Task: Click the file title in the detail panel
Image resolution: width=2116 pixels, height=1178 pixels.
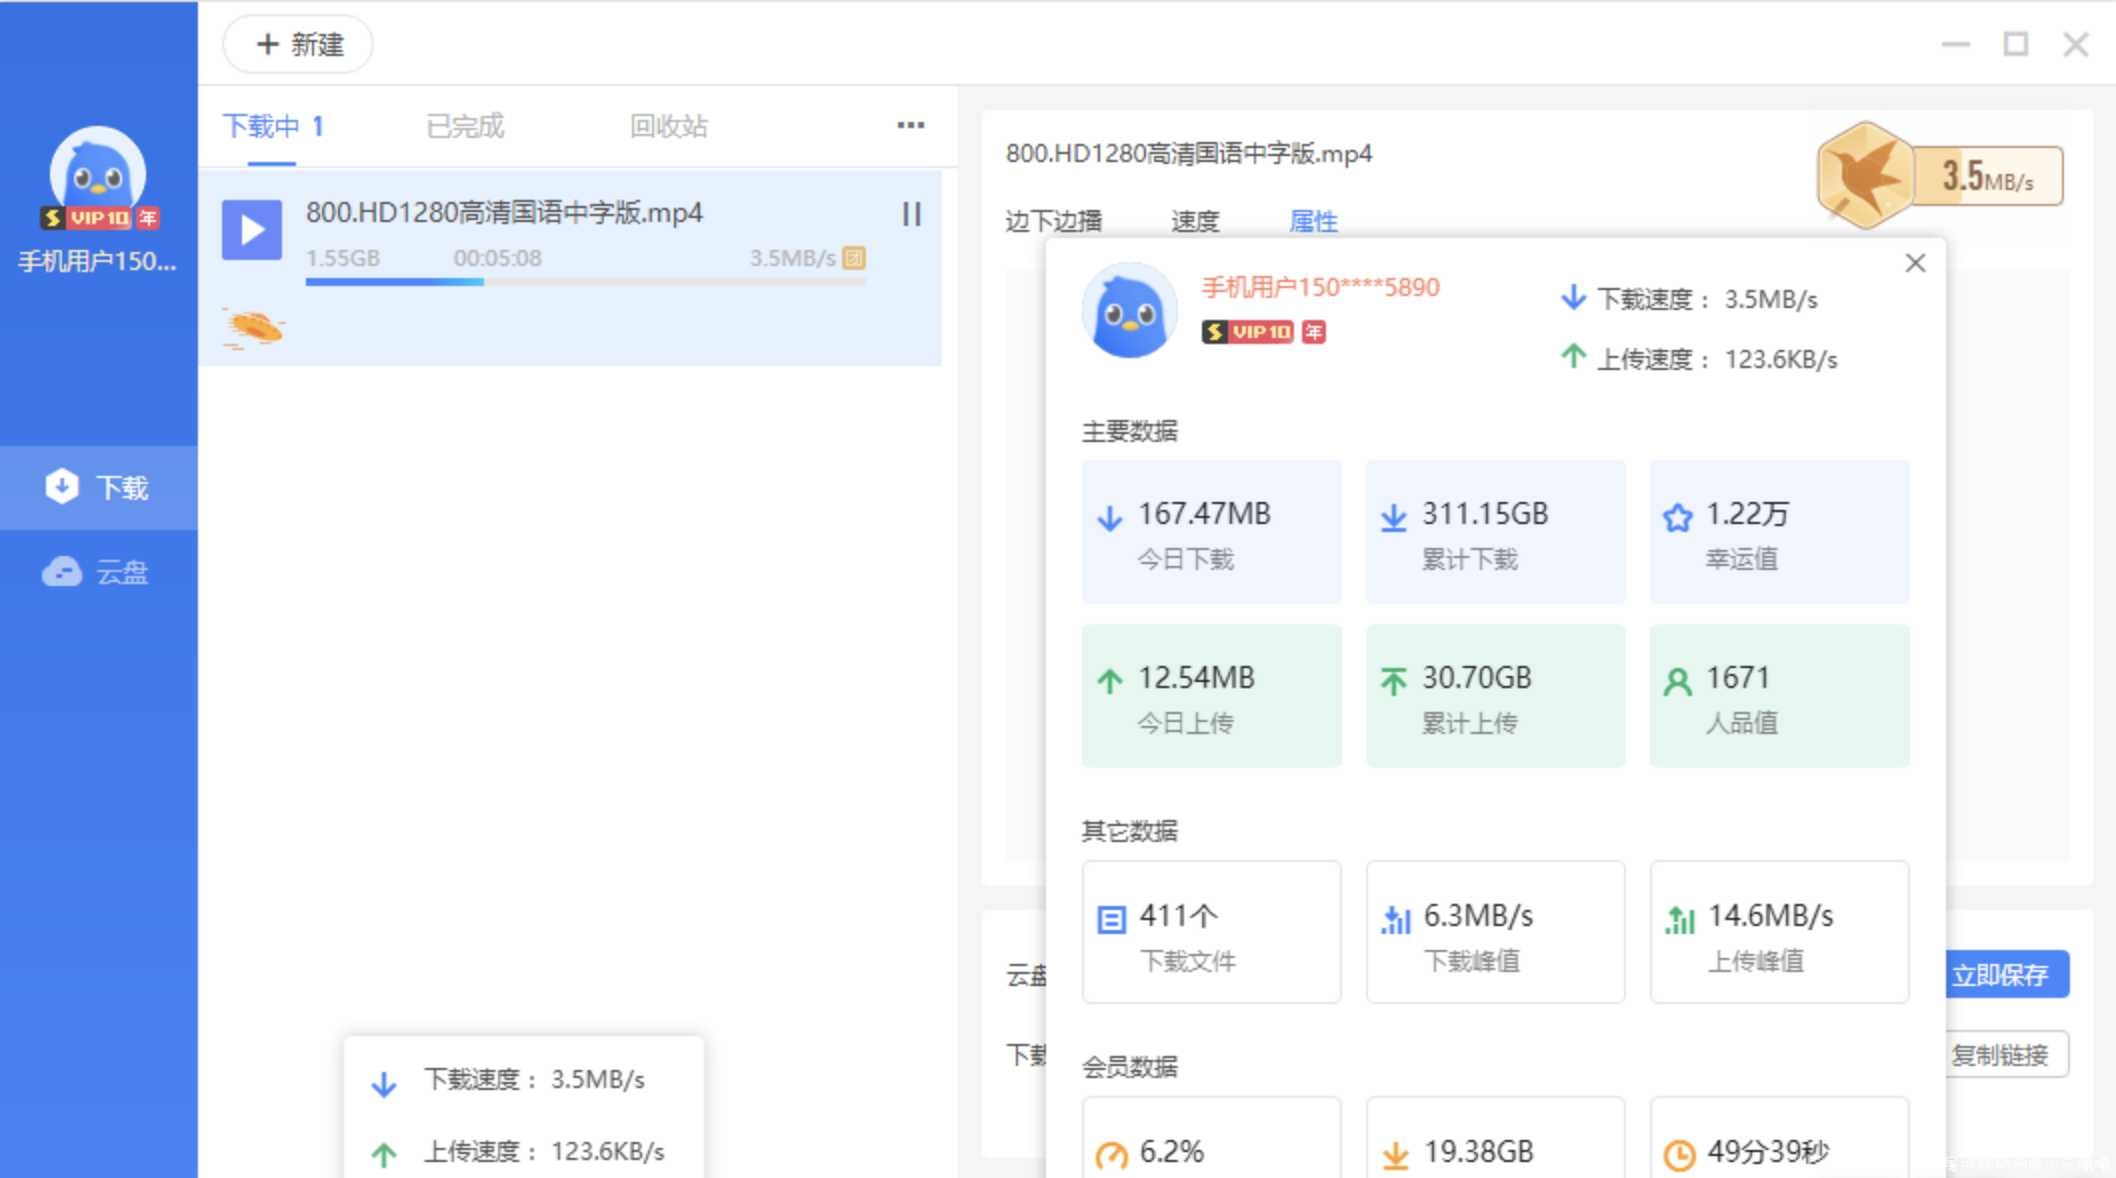Action: tap(1188, 154)
